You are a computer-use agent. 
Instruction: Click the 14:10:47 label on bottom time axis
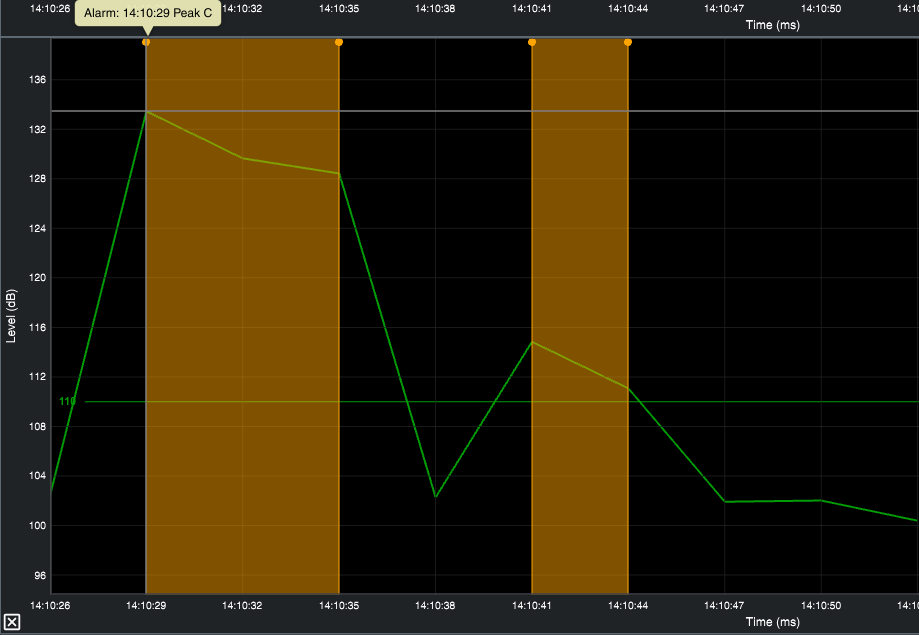tap(724, 605)
